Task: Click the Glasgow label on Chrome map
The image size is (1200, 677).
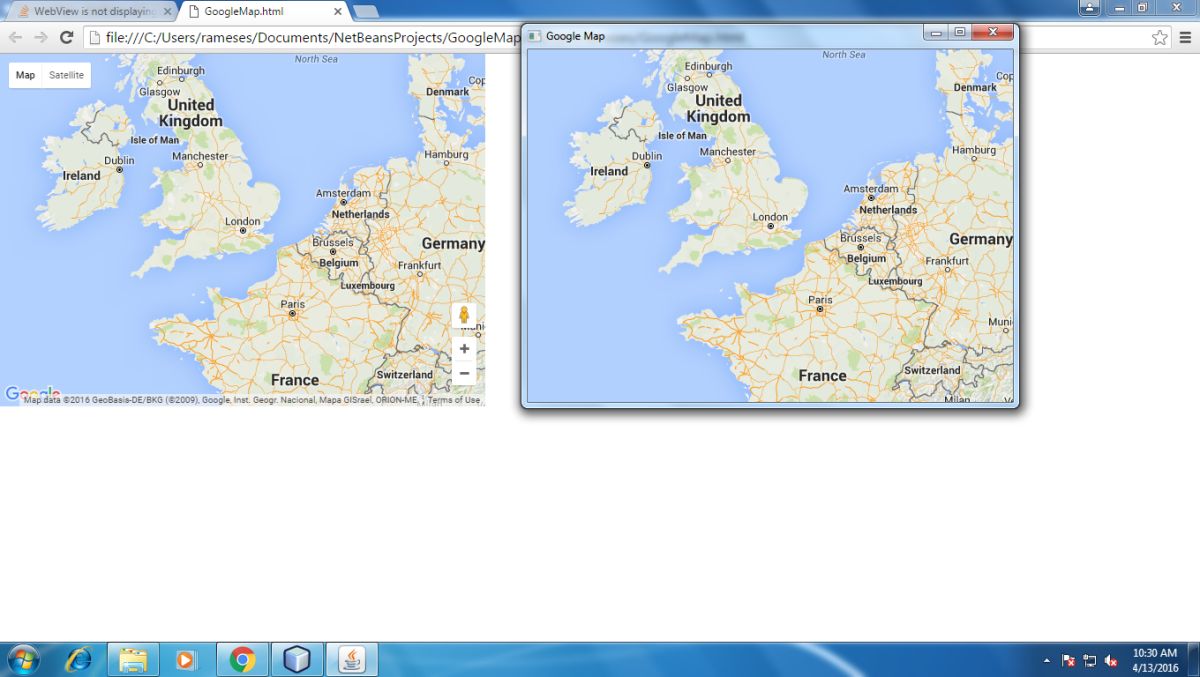Action: click(159, 91)
